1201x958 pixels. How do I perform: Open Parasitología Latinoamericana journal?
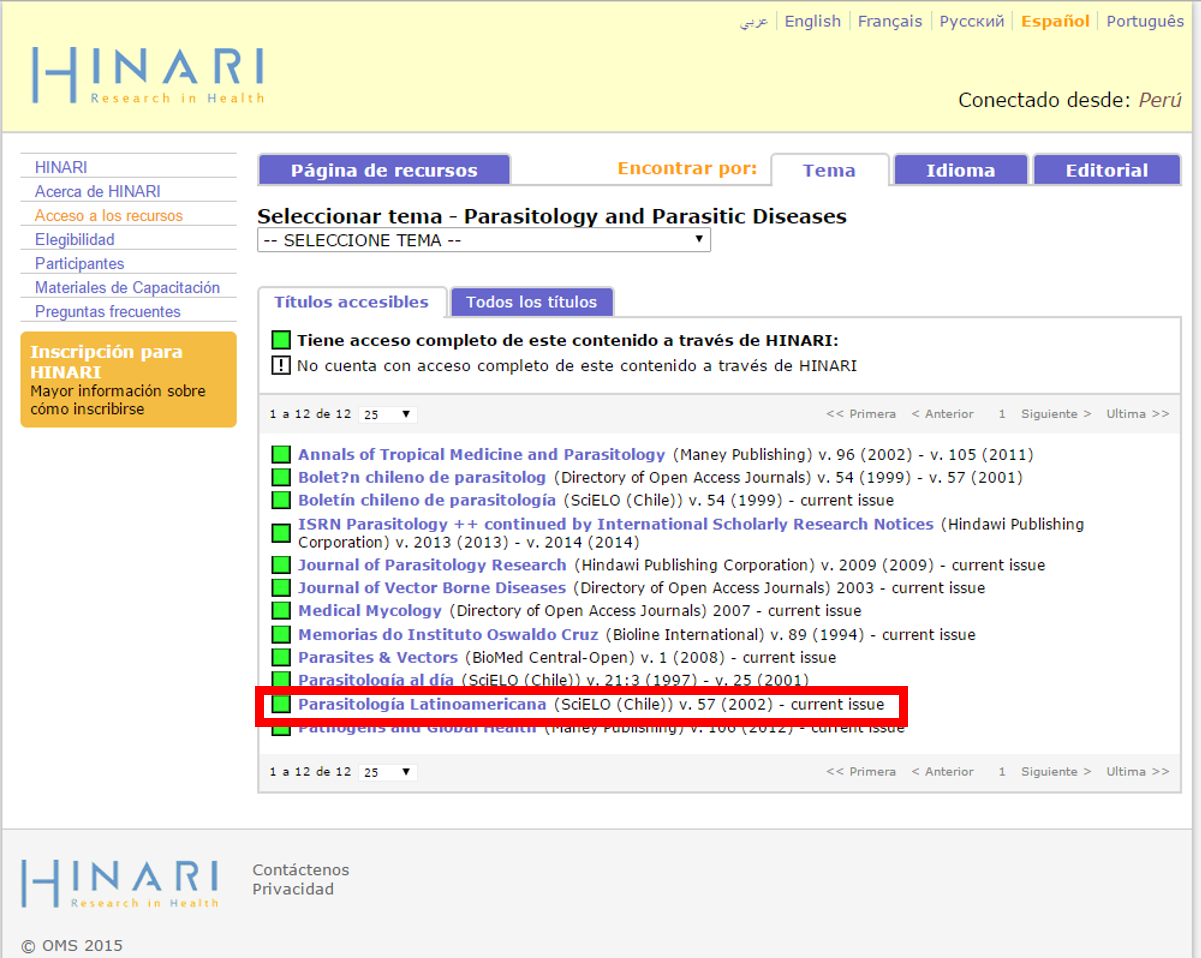pos(422,704)
